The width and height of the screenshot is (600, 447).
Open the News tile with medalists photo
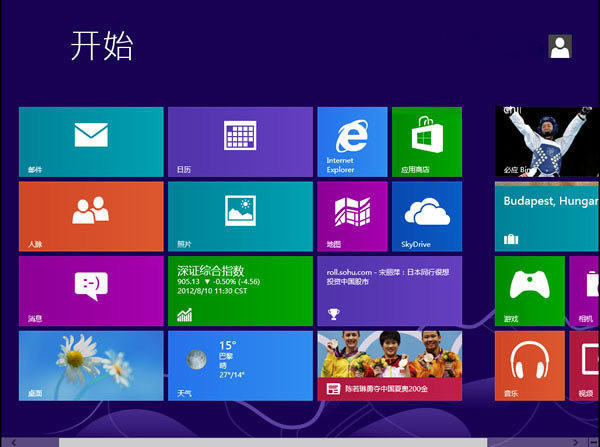[x=390, y=366]
